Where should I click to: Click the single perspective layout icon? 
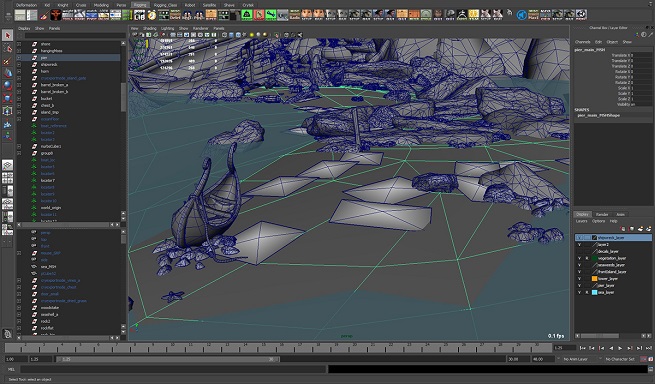7,165
